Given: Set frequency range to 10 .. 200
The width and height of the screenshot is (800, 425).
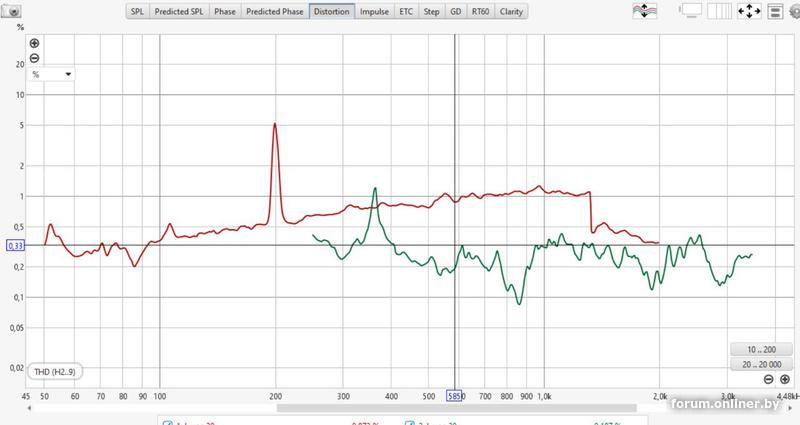Looking at the screenshot, I should coord(761,349).
